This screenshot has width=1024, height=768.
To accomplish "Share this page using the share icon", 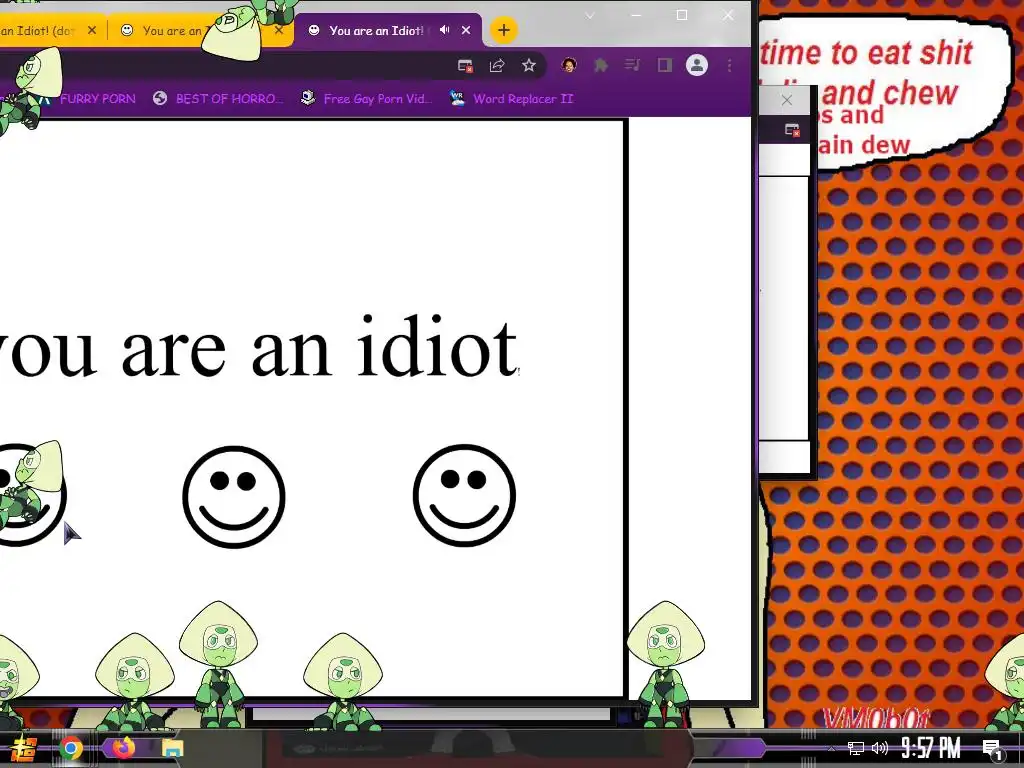I will pyautogui.click(x=497, y=65).
